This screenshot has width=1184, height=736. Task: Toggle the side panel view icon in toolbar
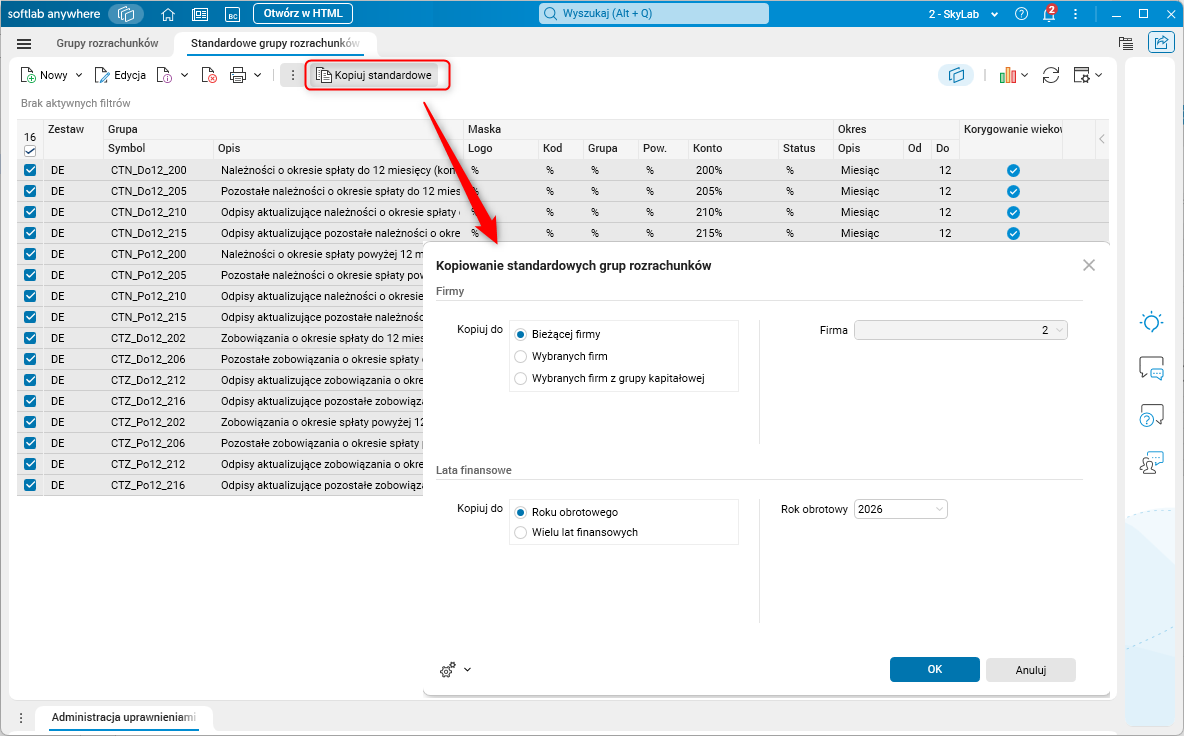click(956, 75)
